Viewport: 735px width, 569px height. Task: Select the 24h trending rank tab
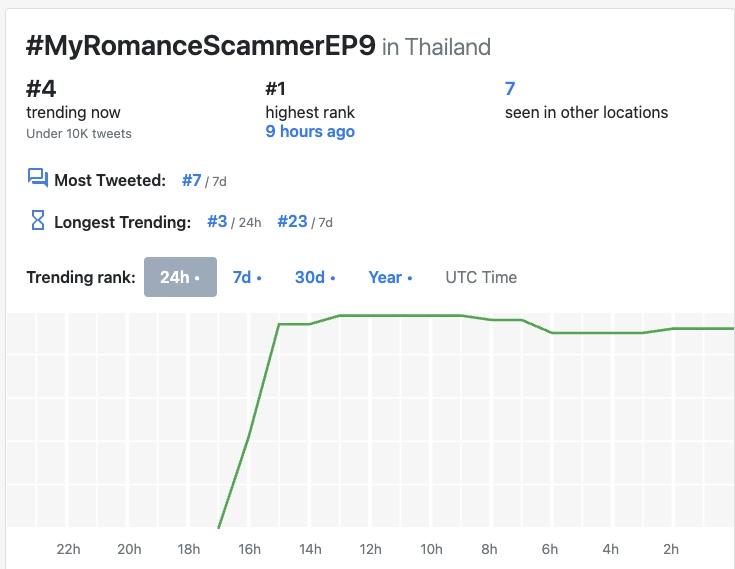pyautogui.click(x=180, y=277)
